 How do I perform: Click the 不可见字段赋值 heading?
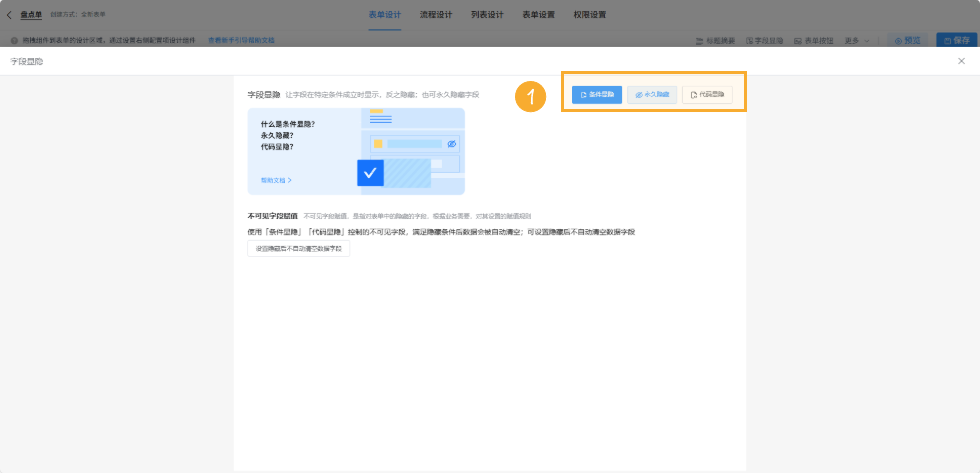click(x=272, y=216)
